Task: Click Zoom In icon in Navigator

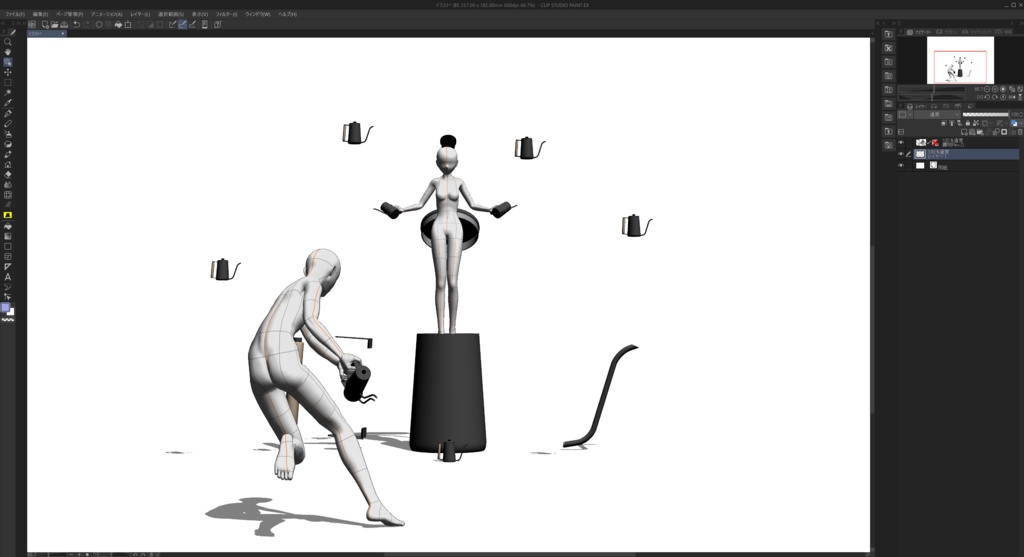Action: click(995, 89)
